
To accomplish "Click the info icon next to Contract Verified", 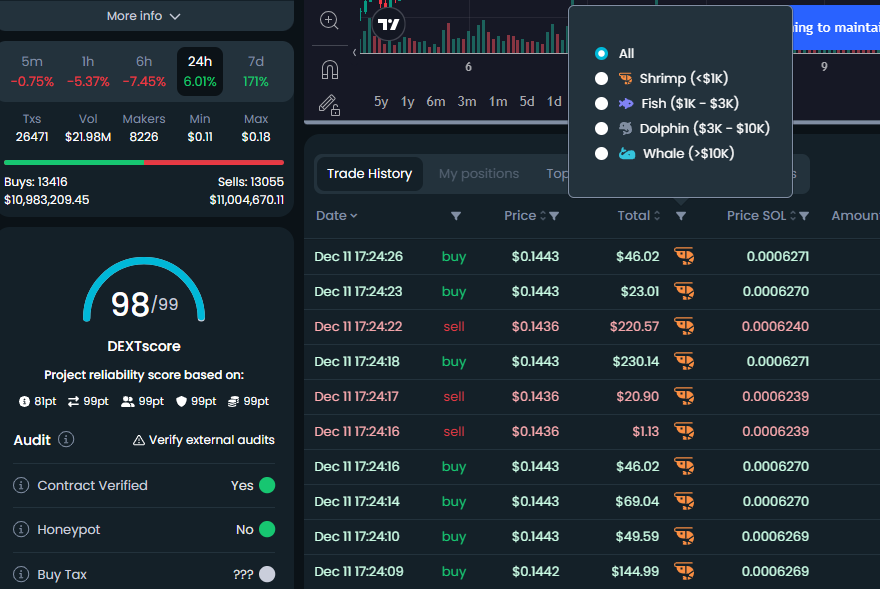I will pyautogui.click(x=22, y=484).
